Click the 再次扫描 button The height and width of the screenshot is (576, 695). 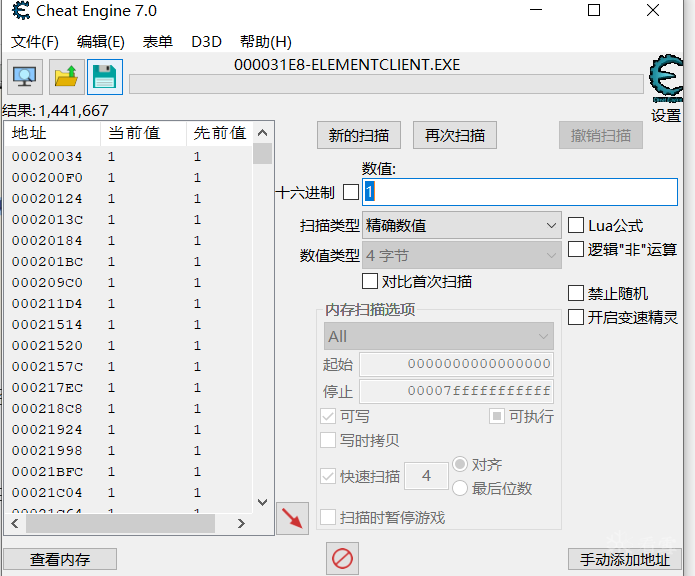point(455,135)
